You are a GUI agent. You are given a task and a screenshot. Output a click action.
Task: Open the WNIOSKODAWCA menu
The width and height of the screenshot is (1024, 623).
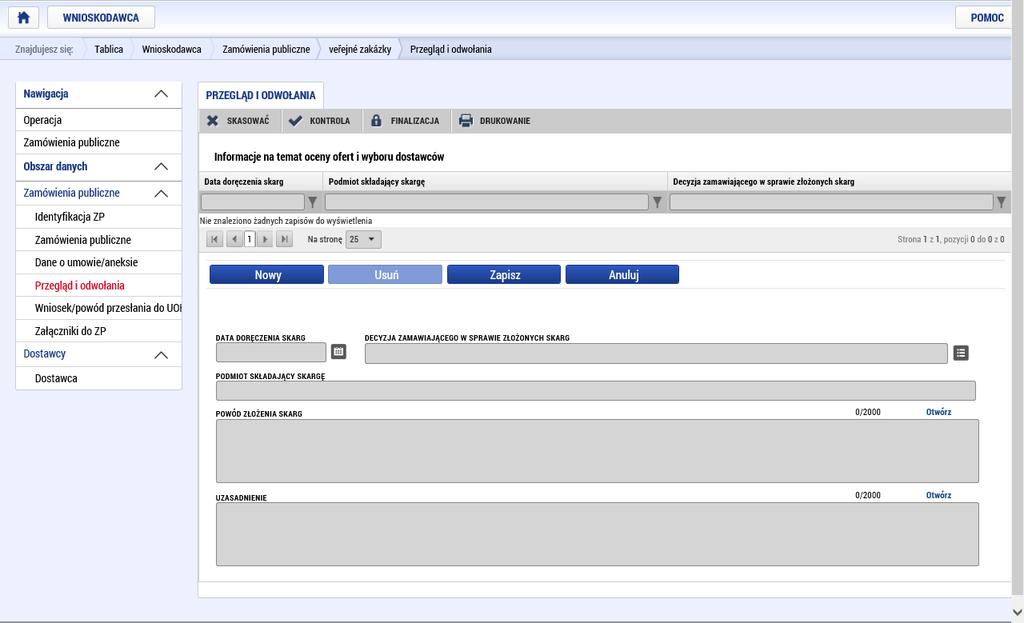pyautogui.click(x=101, y=18)
